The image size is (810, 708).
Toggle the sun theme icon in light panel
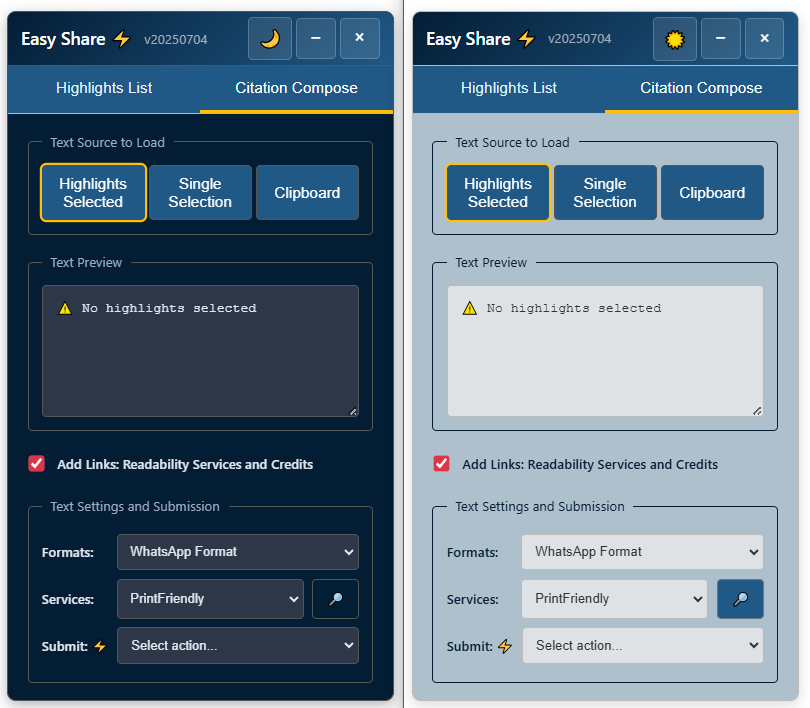click(675, 39)
